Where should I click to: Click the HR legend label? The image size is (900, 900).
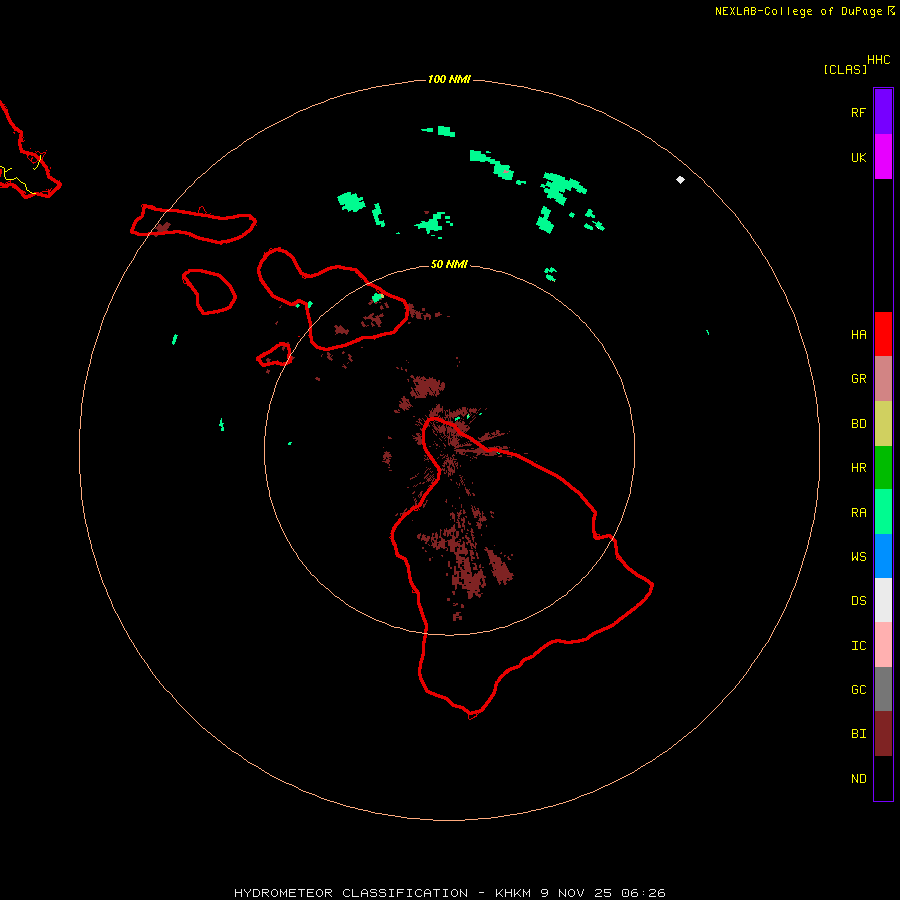point(859,468)
